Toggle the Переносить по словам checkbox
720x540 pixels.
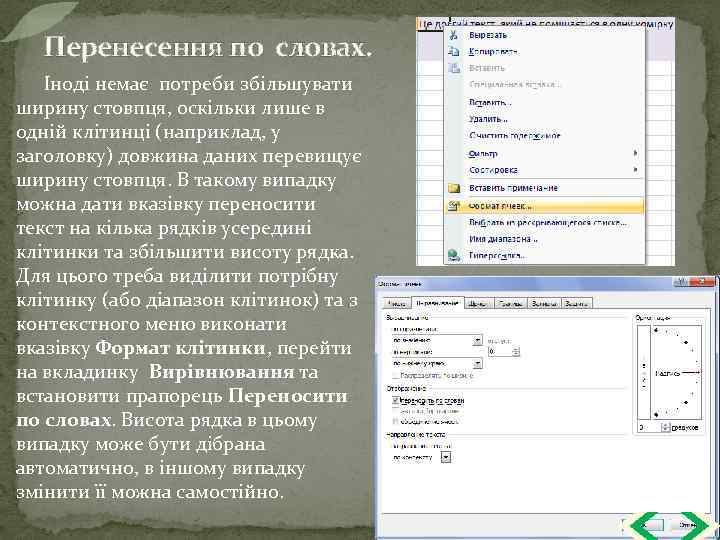[x=396, y=400]
